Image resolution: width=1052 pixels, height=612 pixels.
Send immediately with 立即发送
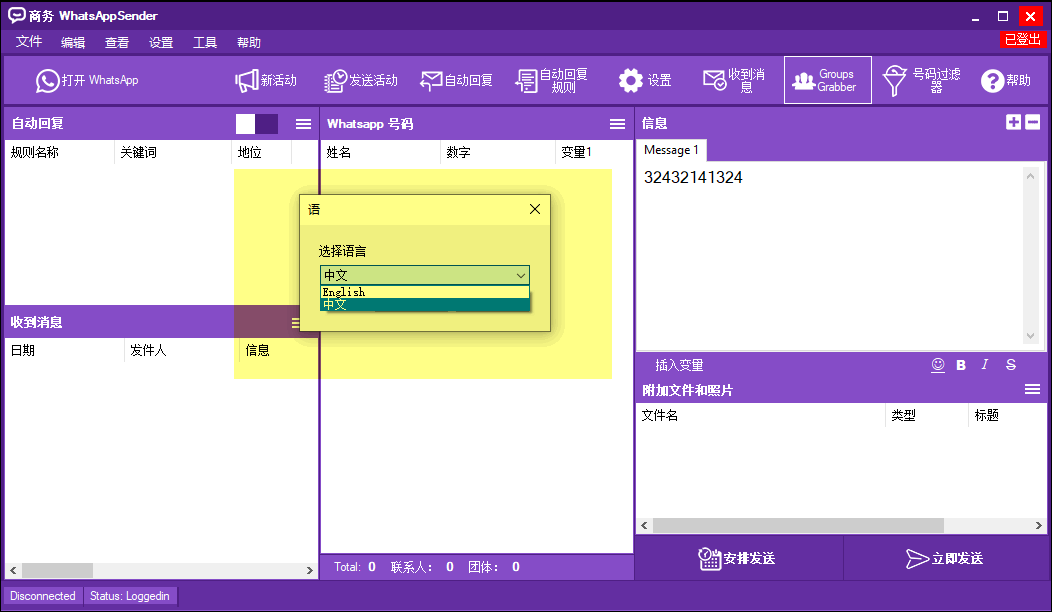[x=945, y=558]
